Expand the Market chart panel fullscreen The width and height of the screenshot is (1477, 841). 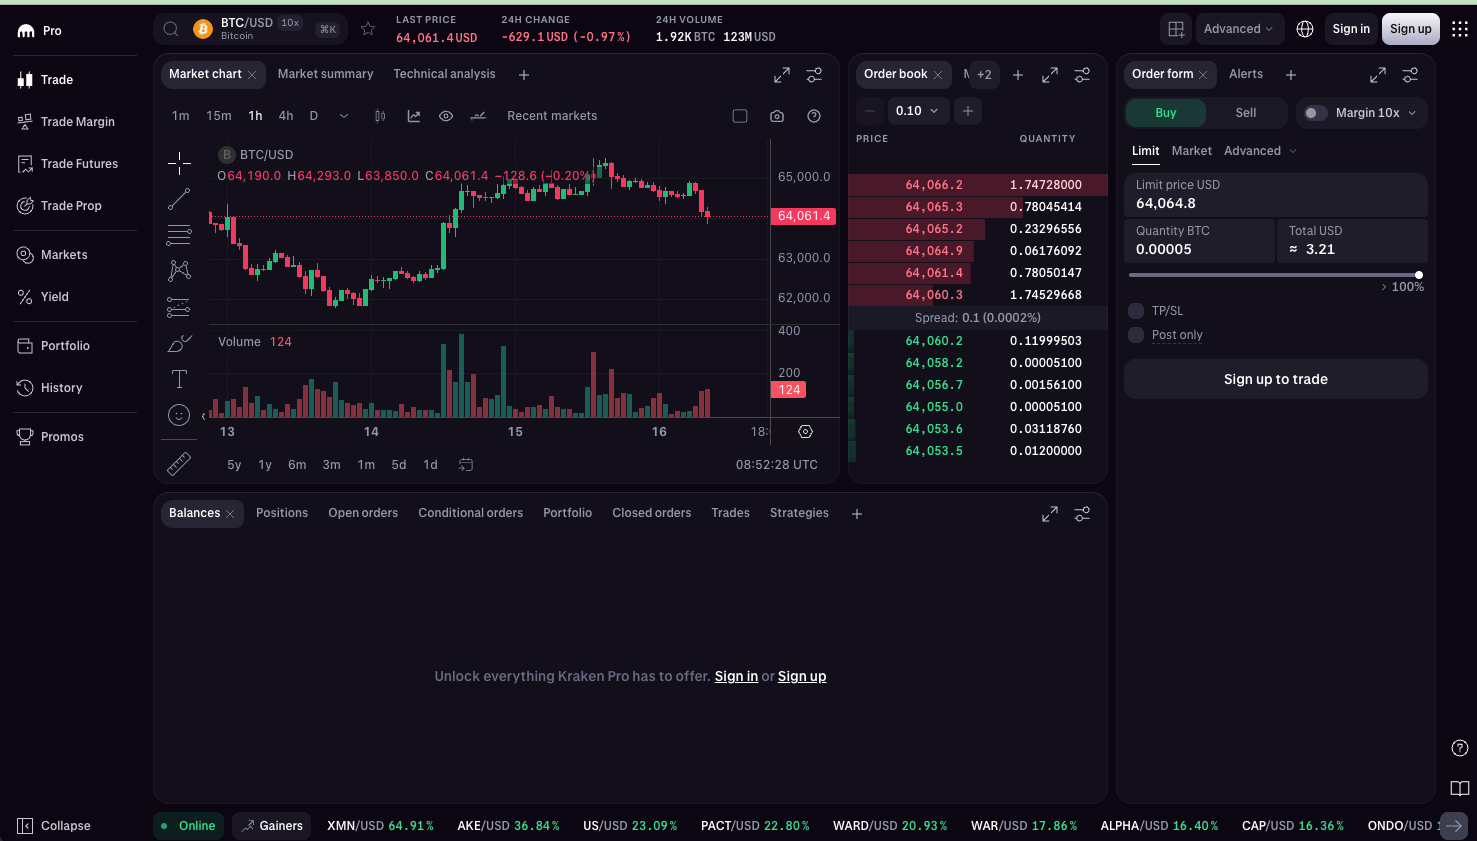[x=782, y=75]
